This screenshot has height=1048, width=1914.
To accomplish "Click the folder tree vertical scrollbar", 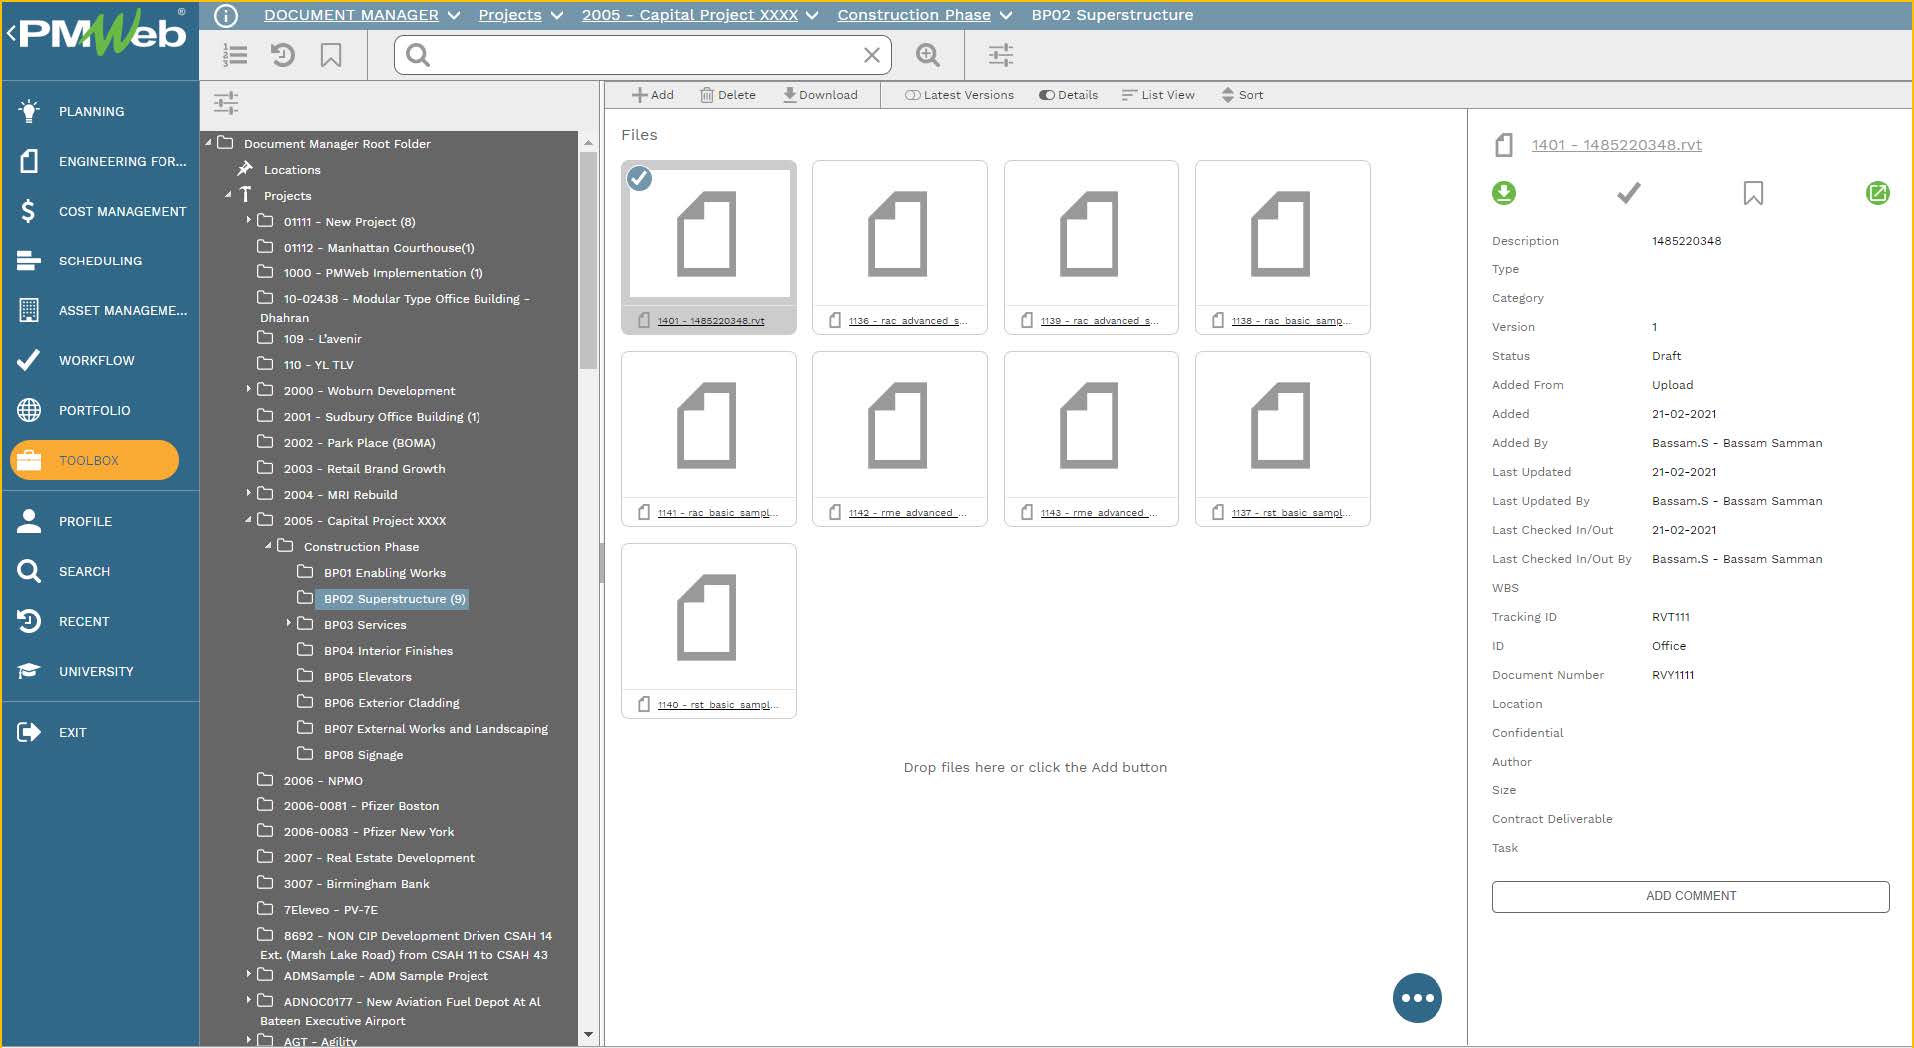I will (x=588, y=260).
